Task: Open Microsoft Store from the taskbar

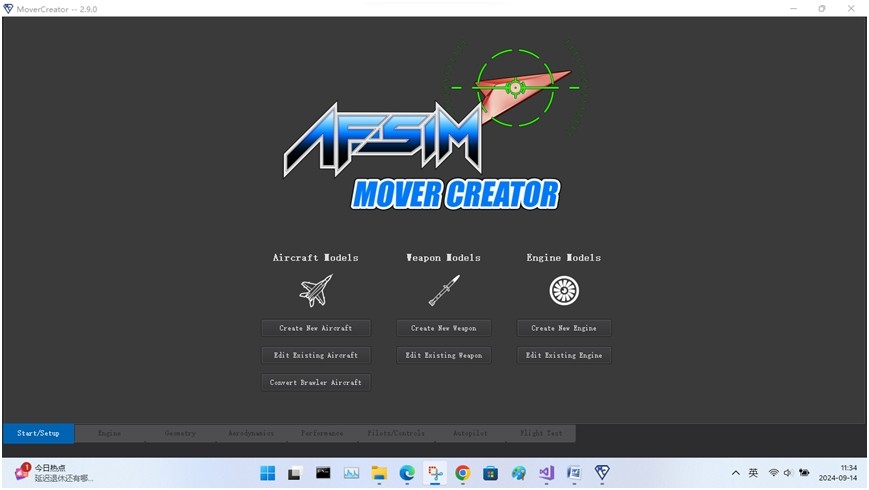Action: click(490, 473)
